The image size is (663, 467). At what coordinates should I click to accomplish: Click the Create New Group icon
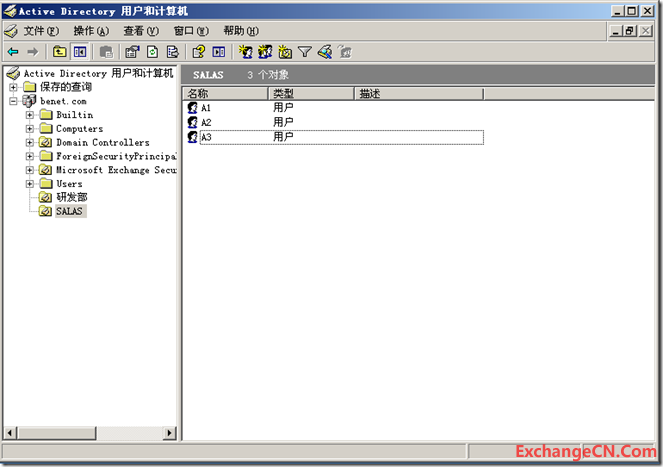(266, 52)
